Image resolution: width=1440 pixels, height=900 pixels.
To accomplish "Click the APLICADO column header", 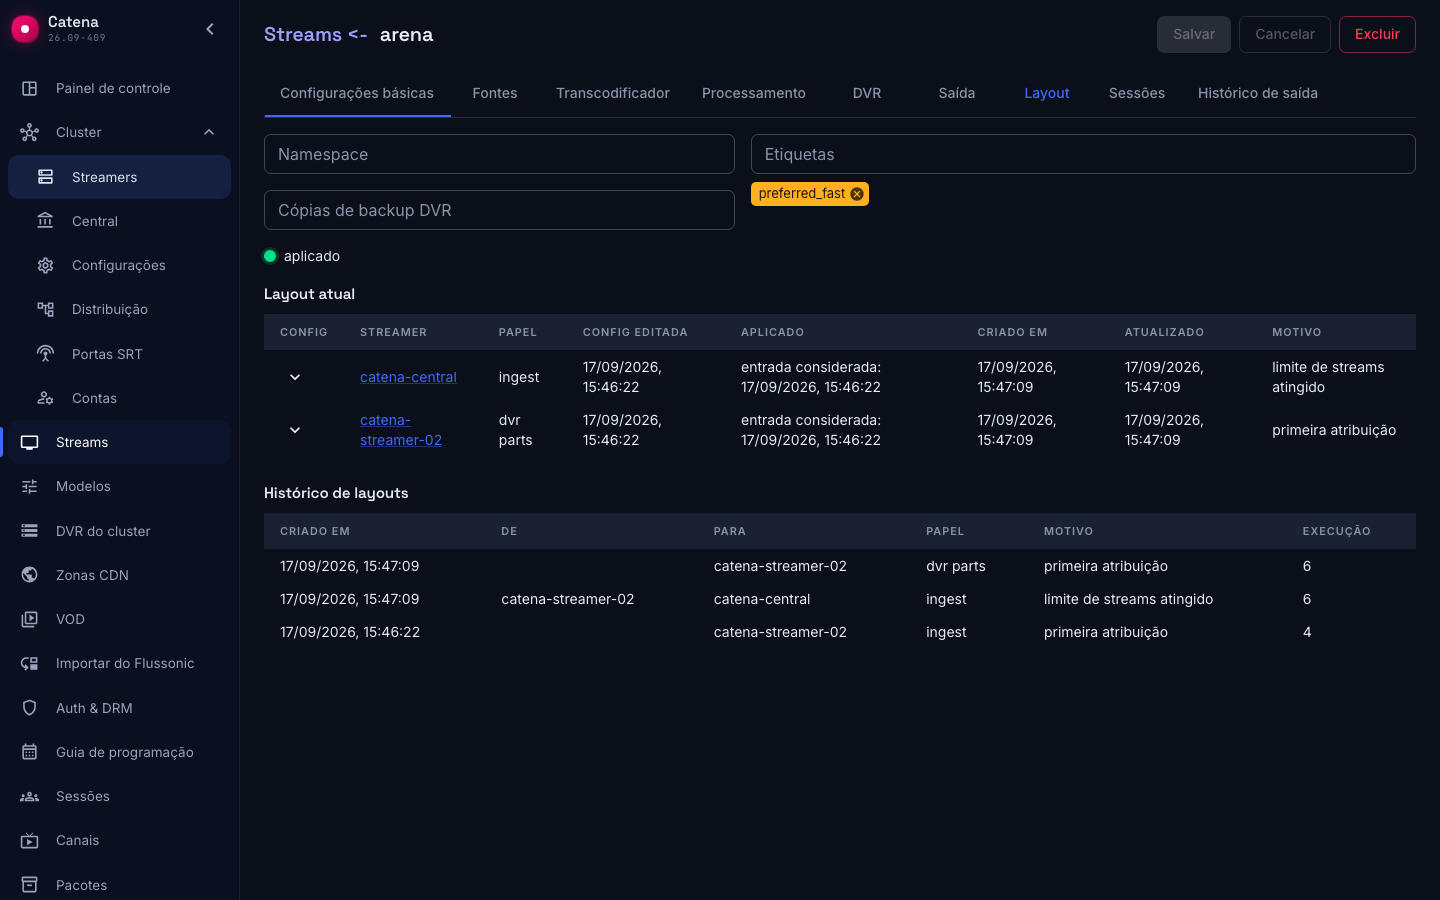I will click(x=772, y=332).
